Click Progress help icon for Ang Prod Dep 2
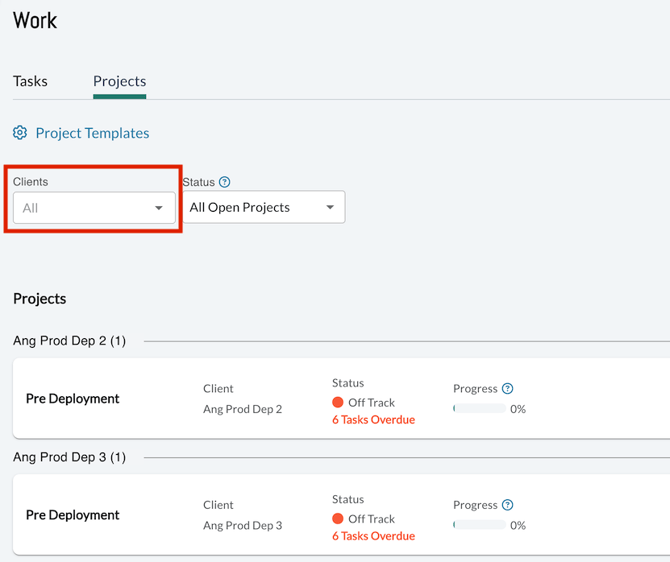 tap(507, 388)
